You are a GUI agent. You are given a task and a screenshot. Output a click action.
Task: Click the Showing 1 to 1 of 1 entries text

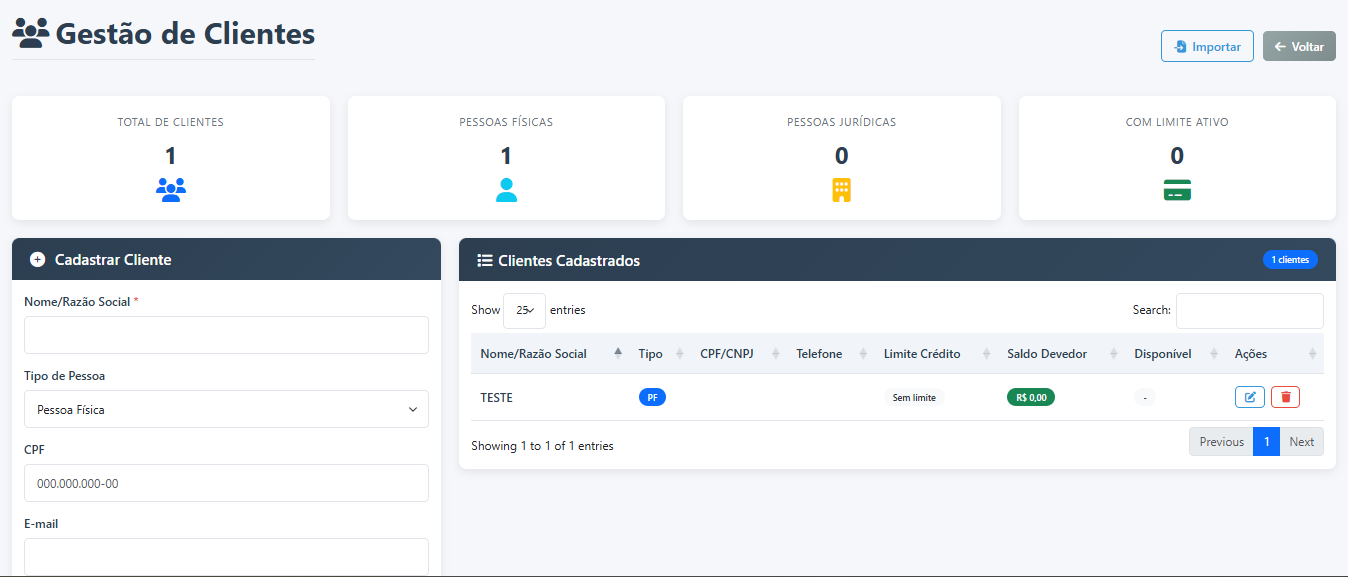pyautogui.click(x=542, y=446)
